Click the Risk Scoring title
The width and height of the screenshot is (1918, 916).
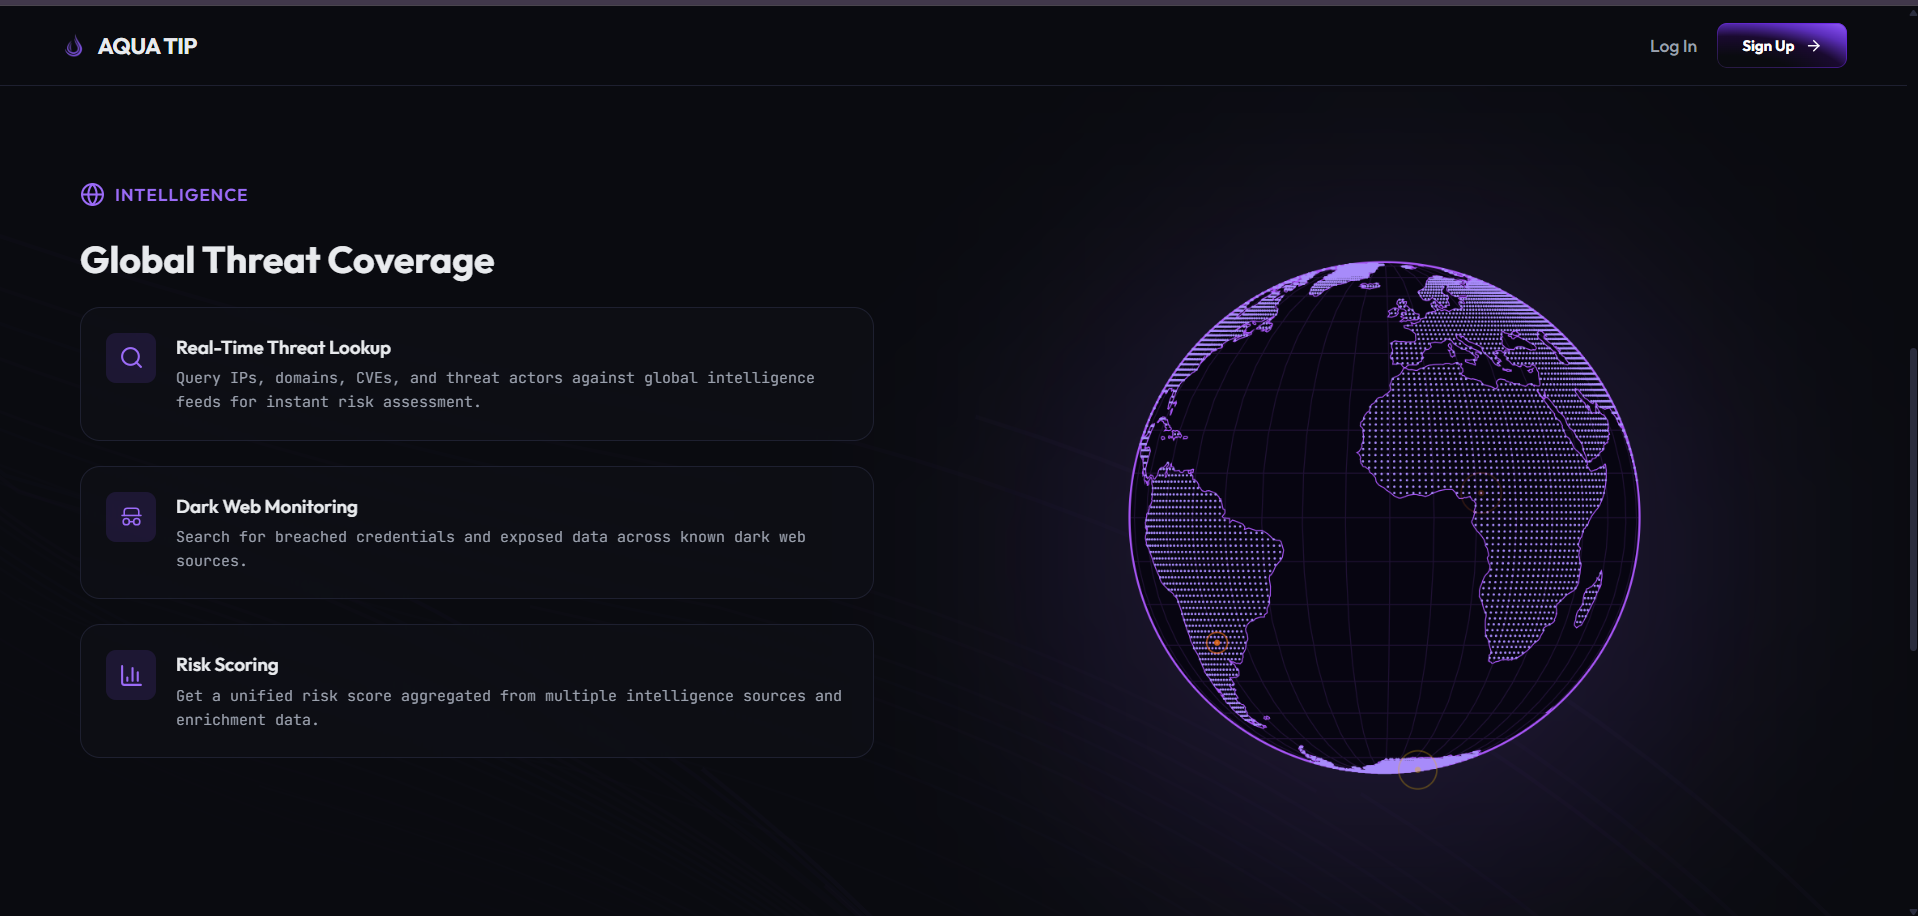[x=227, y=665]
